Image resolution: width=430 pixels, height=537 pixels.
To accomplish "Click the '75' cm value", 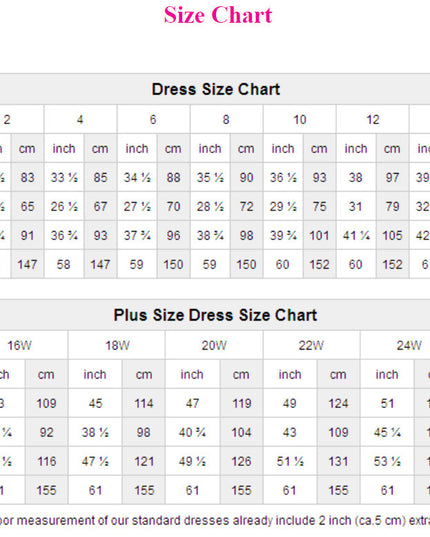I will tap(319, 207).
